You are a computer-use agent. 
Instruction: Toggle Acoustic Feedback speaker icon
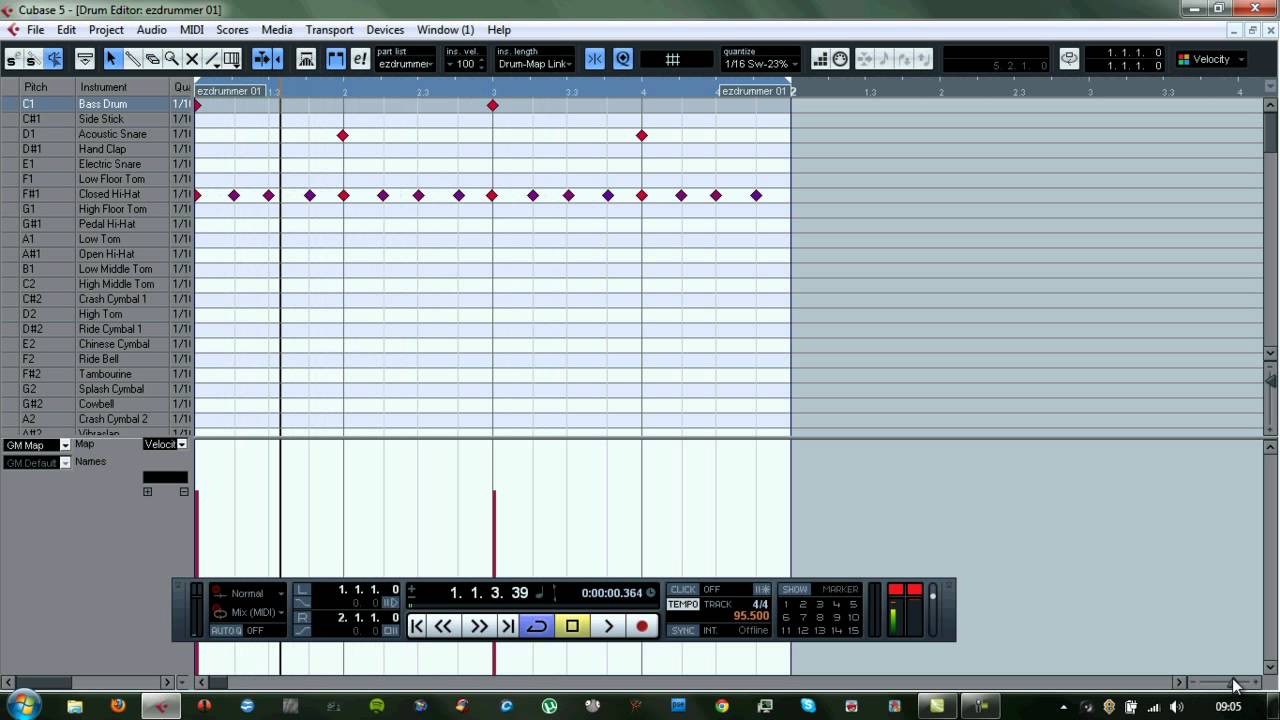point(53,60)
